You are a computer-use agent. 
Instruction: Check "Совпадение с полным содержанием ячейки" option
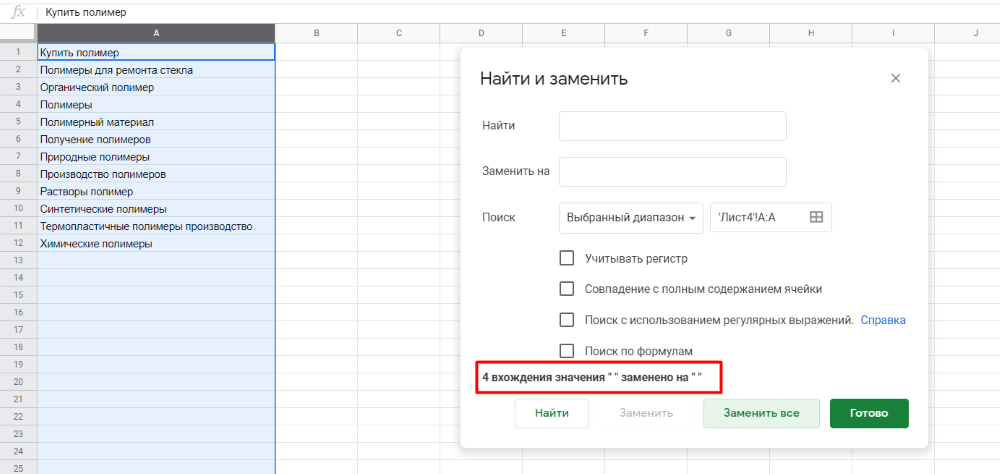567,289
